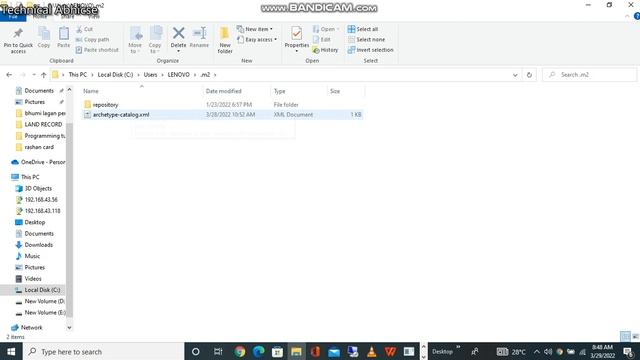Open the Move to dropdown
Image resolution: width=640 pixels, height=360 pixels.
coord(135,40)
